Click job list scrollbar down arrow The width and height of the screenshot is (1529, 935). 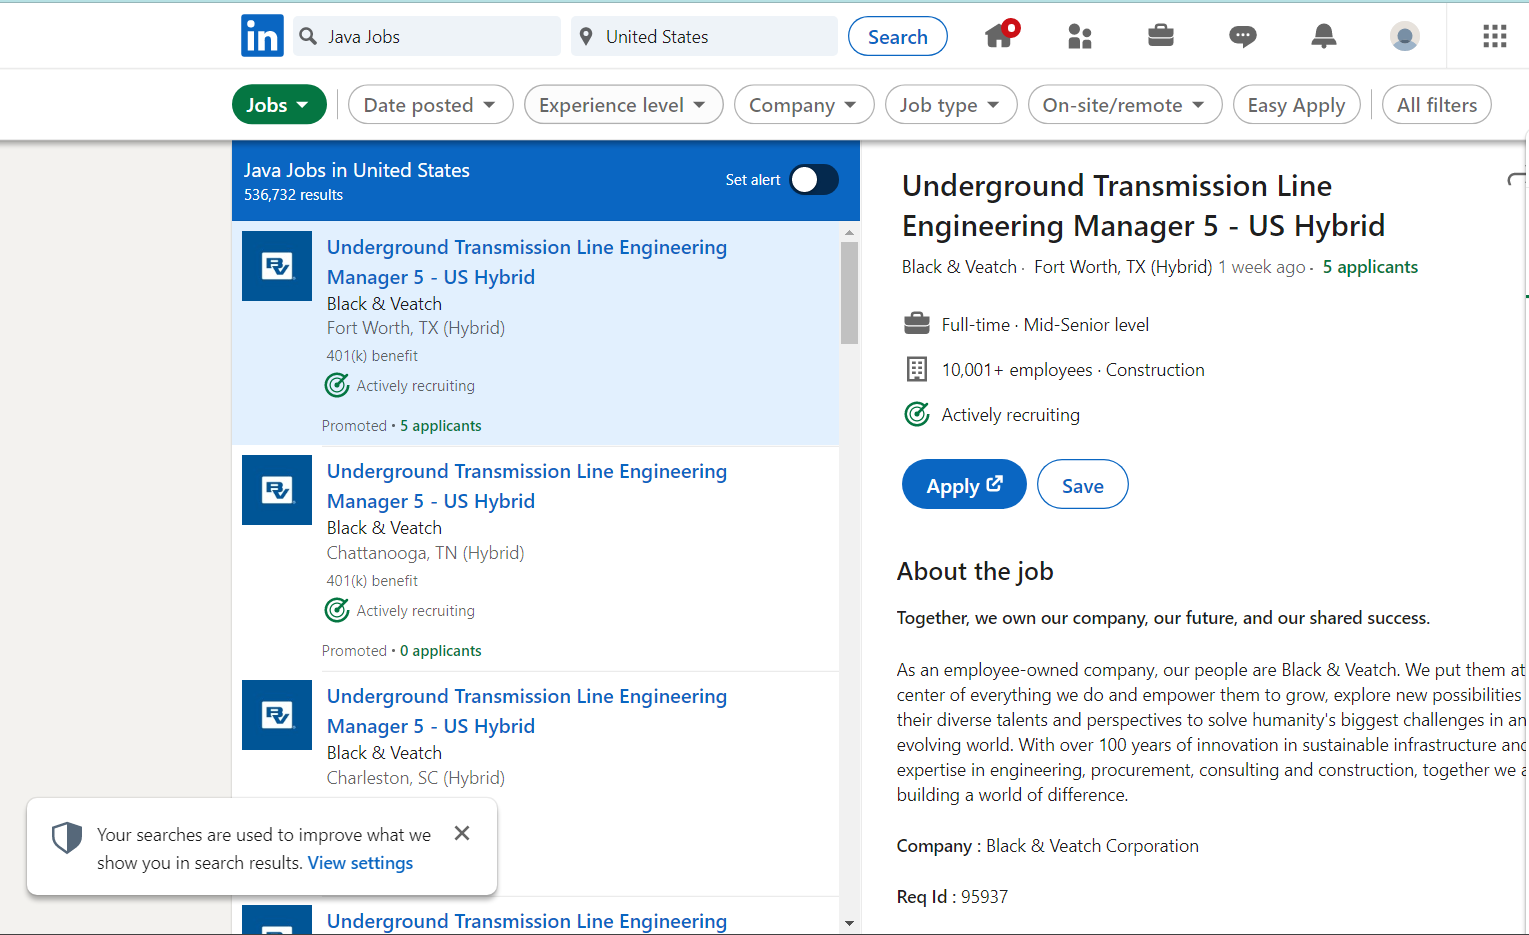click(x=850, y=923)
